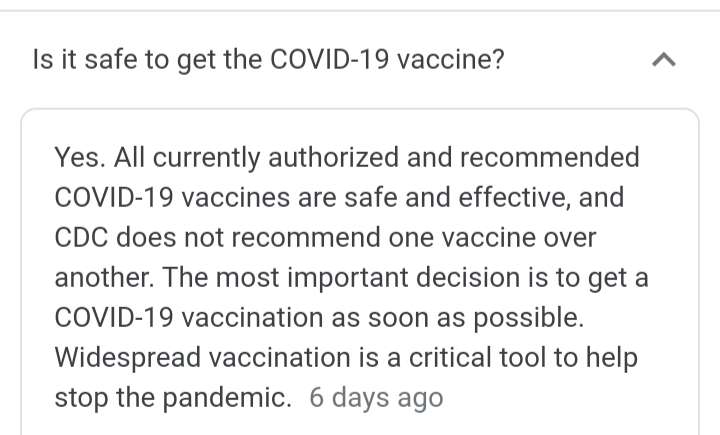This screenshot has height=435, width=720.
Task: Click the phrase "stop the pandemic."
Action: click(173, 397)
